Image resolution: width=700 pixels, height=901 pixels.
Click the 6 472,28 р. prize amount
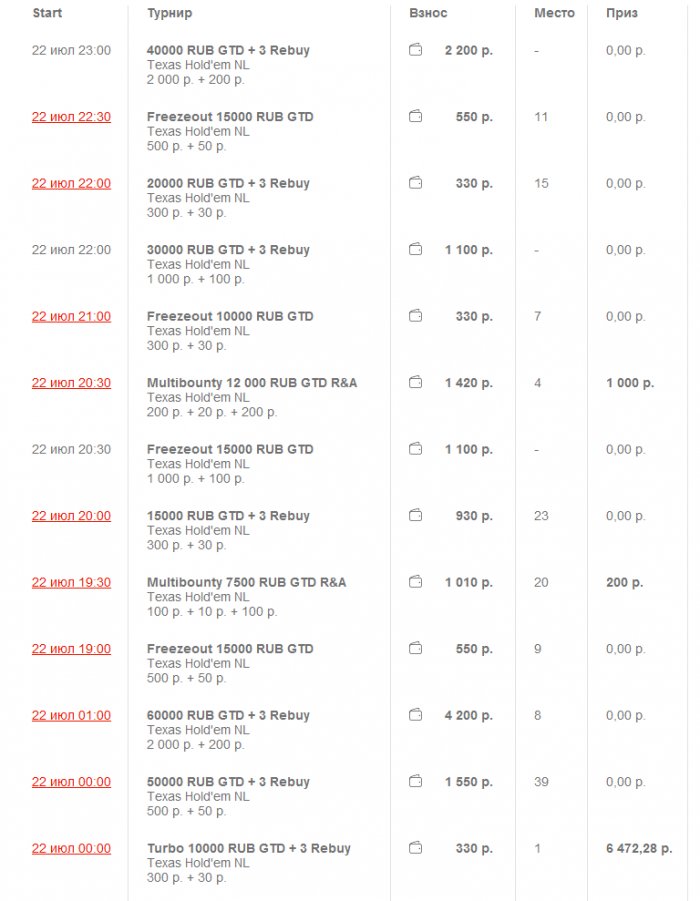[x=638, y=849]
